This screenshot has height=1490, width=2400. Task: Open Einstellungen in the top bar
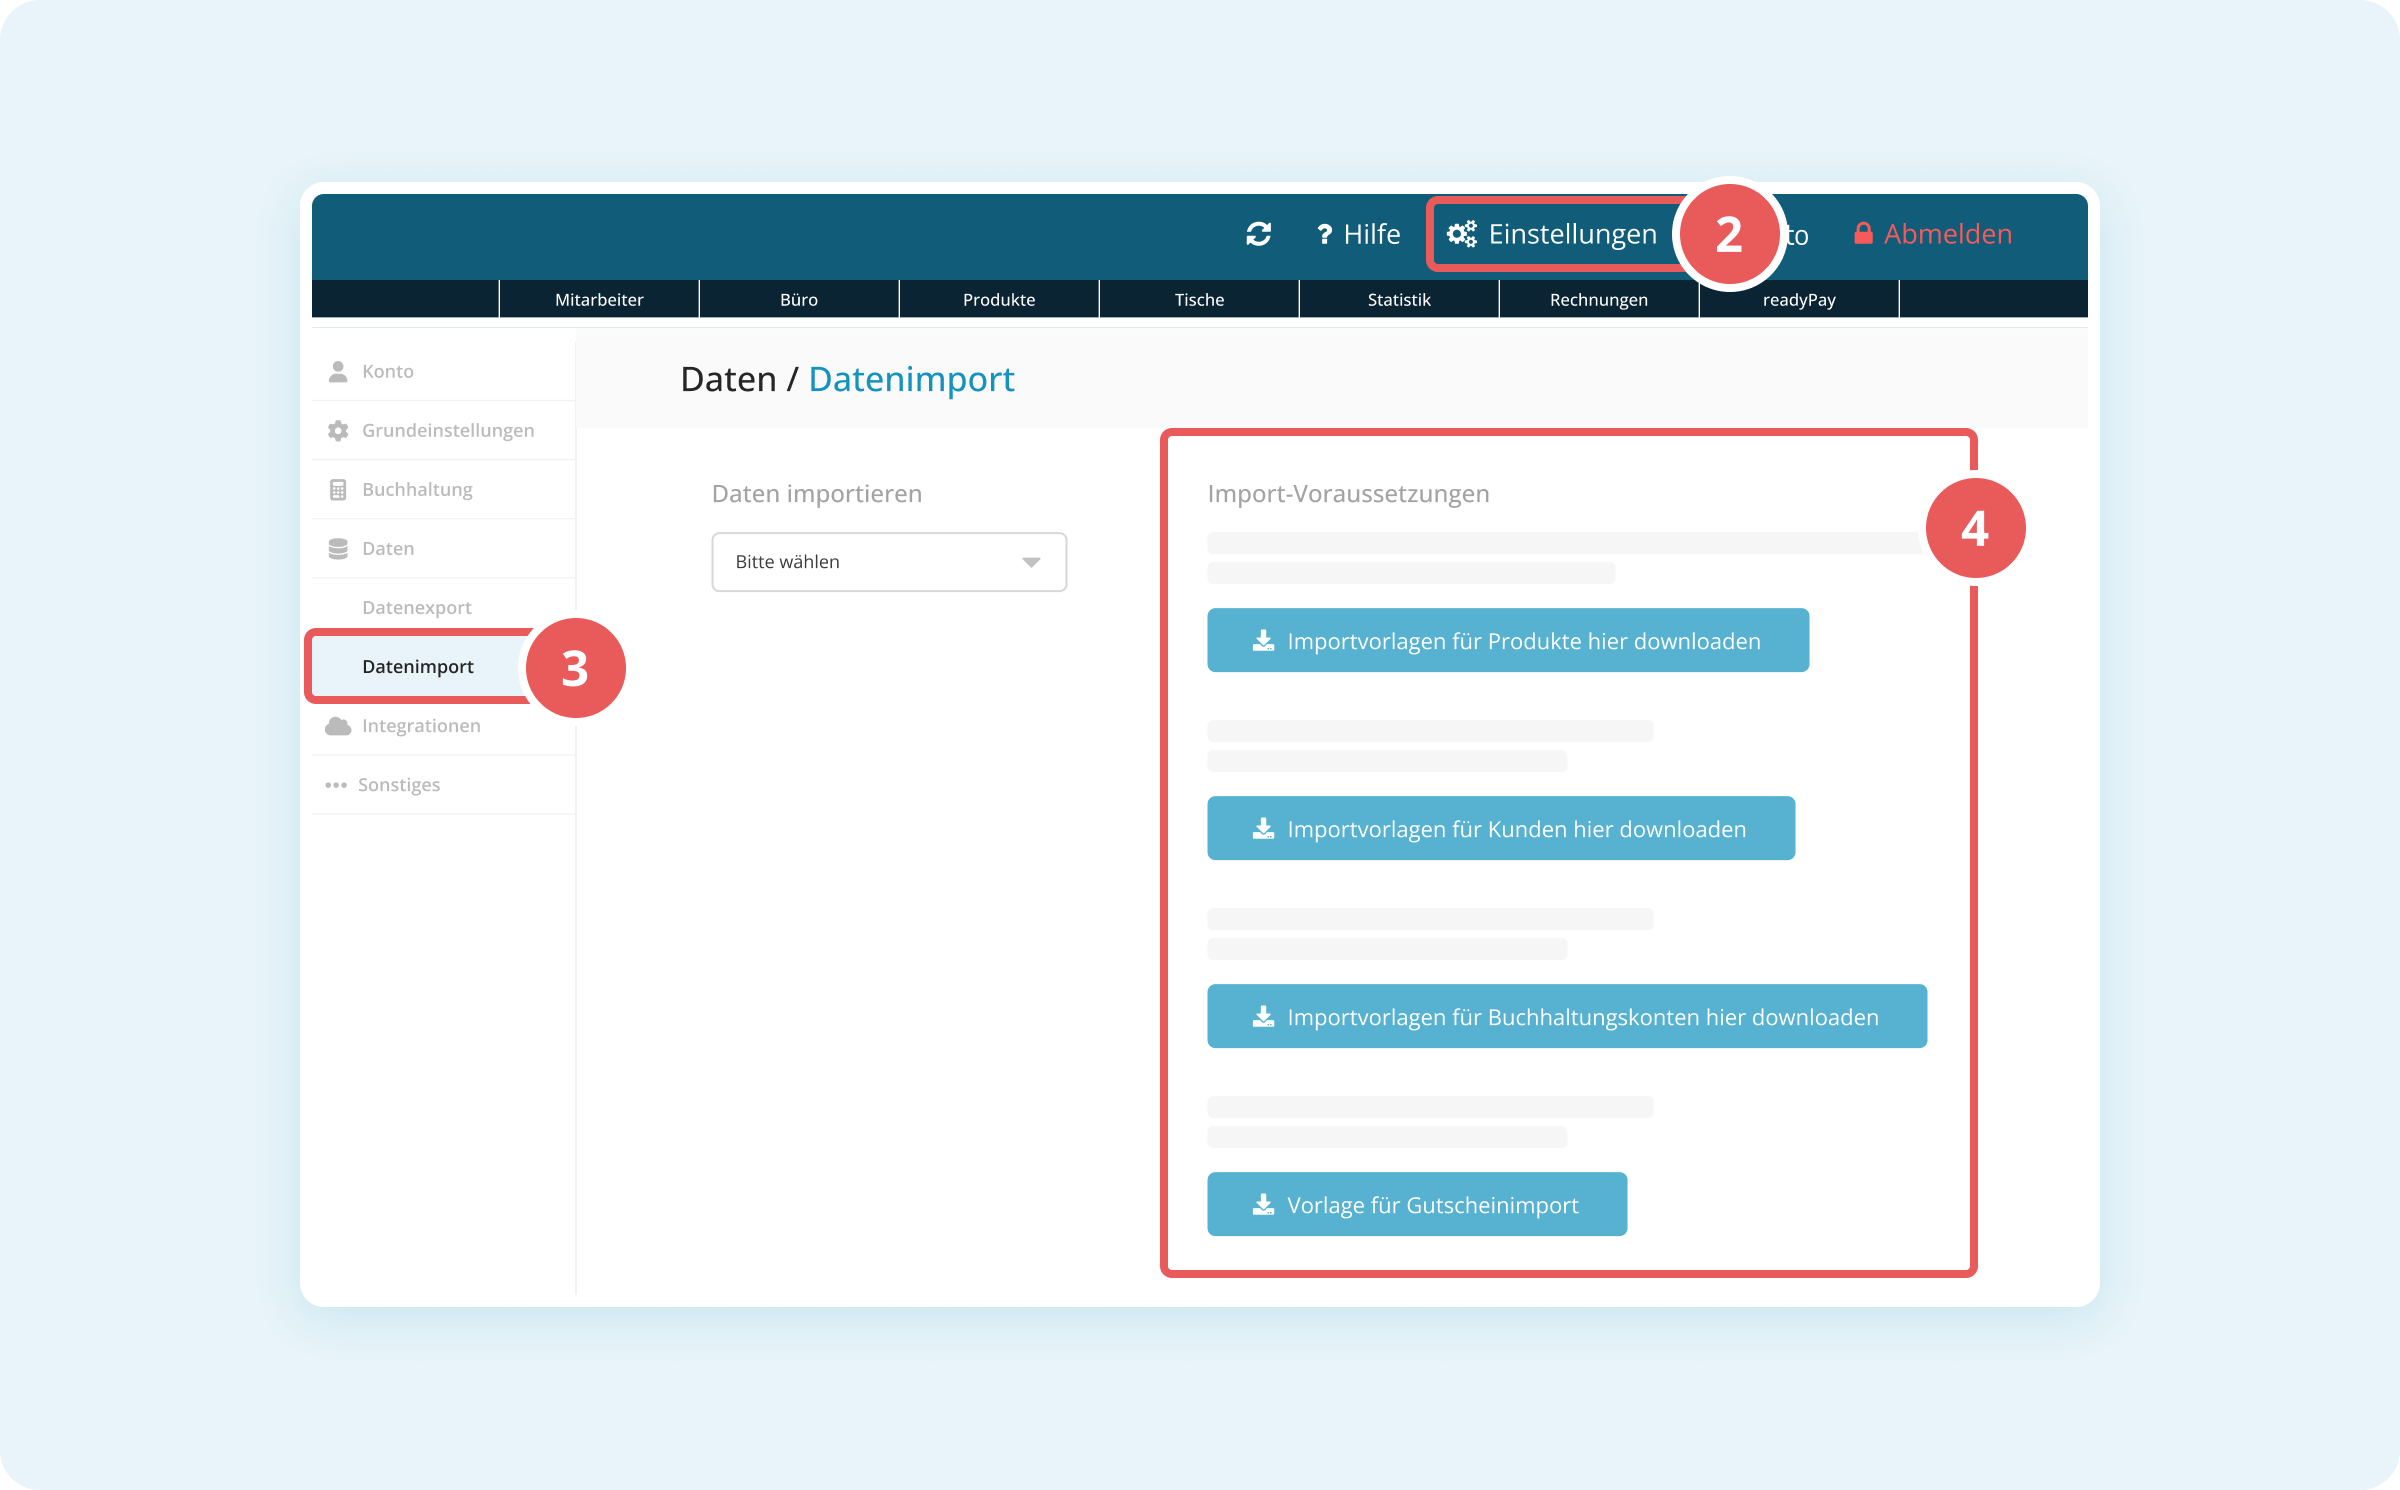click(x=1552, y=234)
